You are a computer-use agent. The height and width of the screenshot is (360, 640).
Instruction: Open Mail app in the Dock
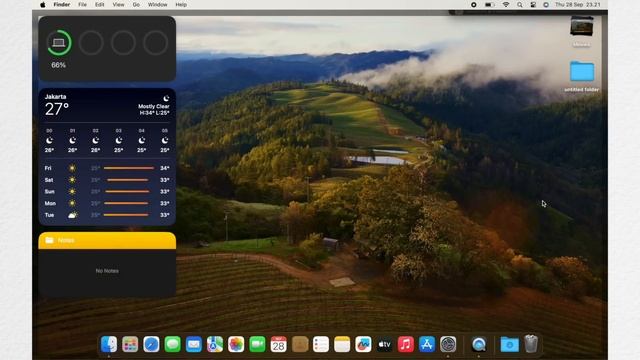click(x=193, y=344)
